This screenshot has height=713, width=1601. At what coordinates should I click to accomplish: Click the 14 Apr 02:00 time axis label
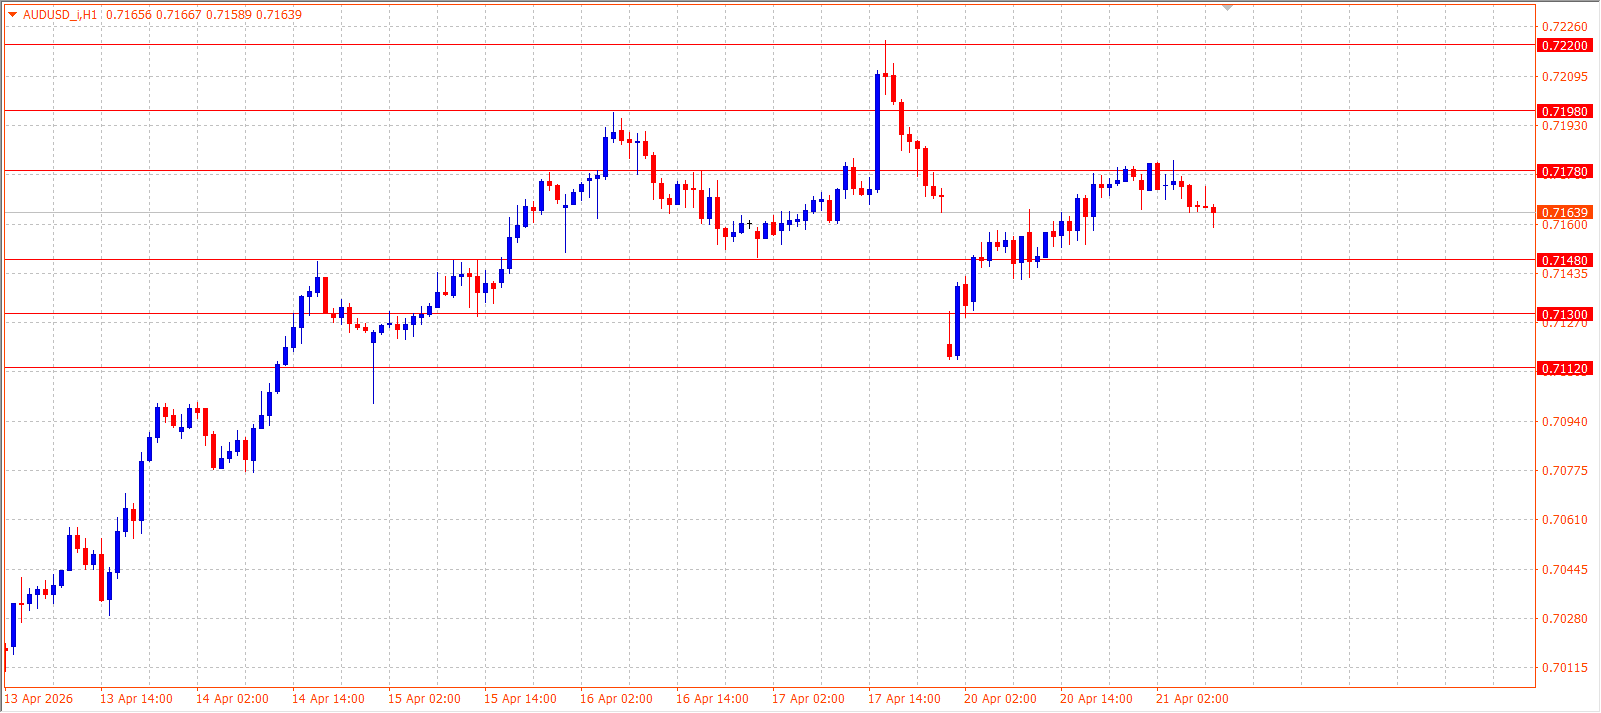pos(232,699)
